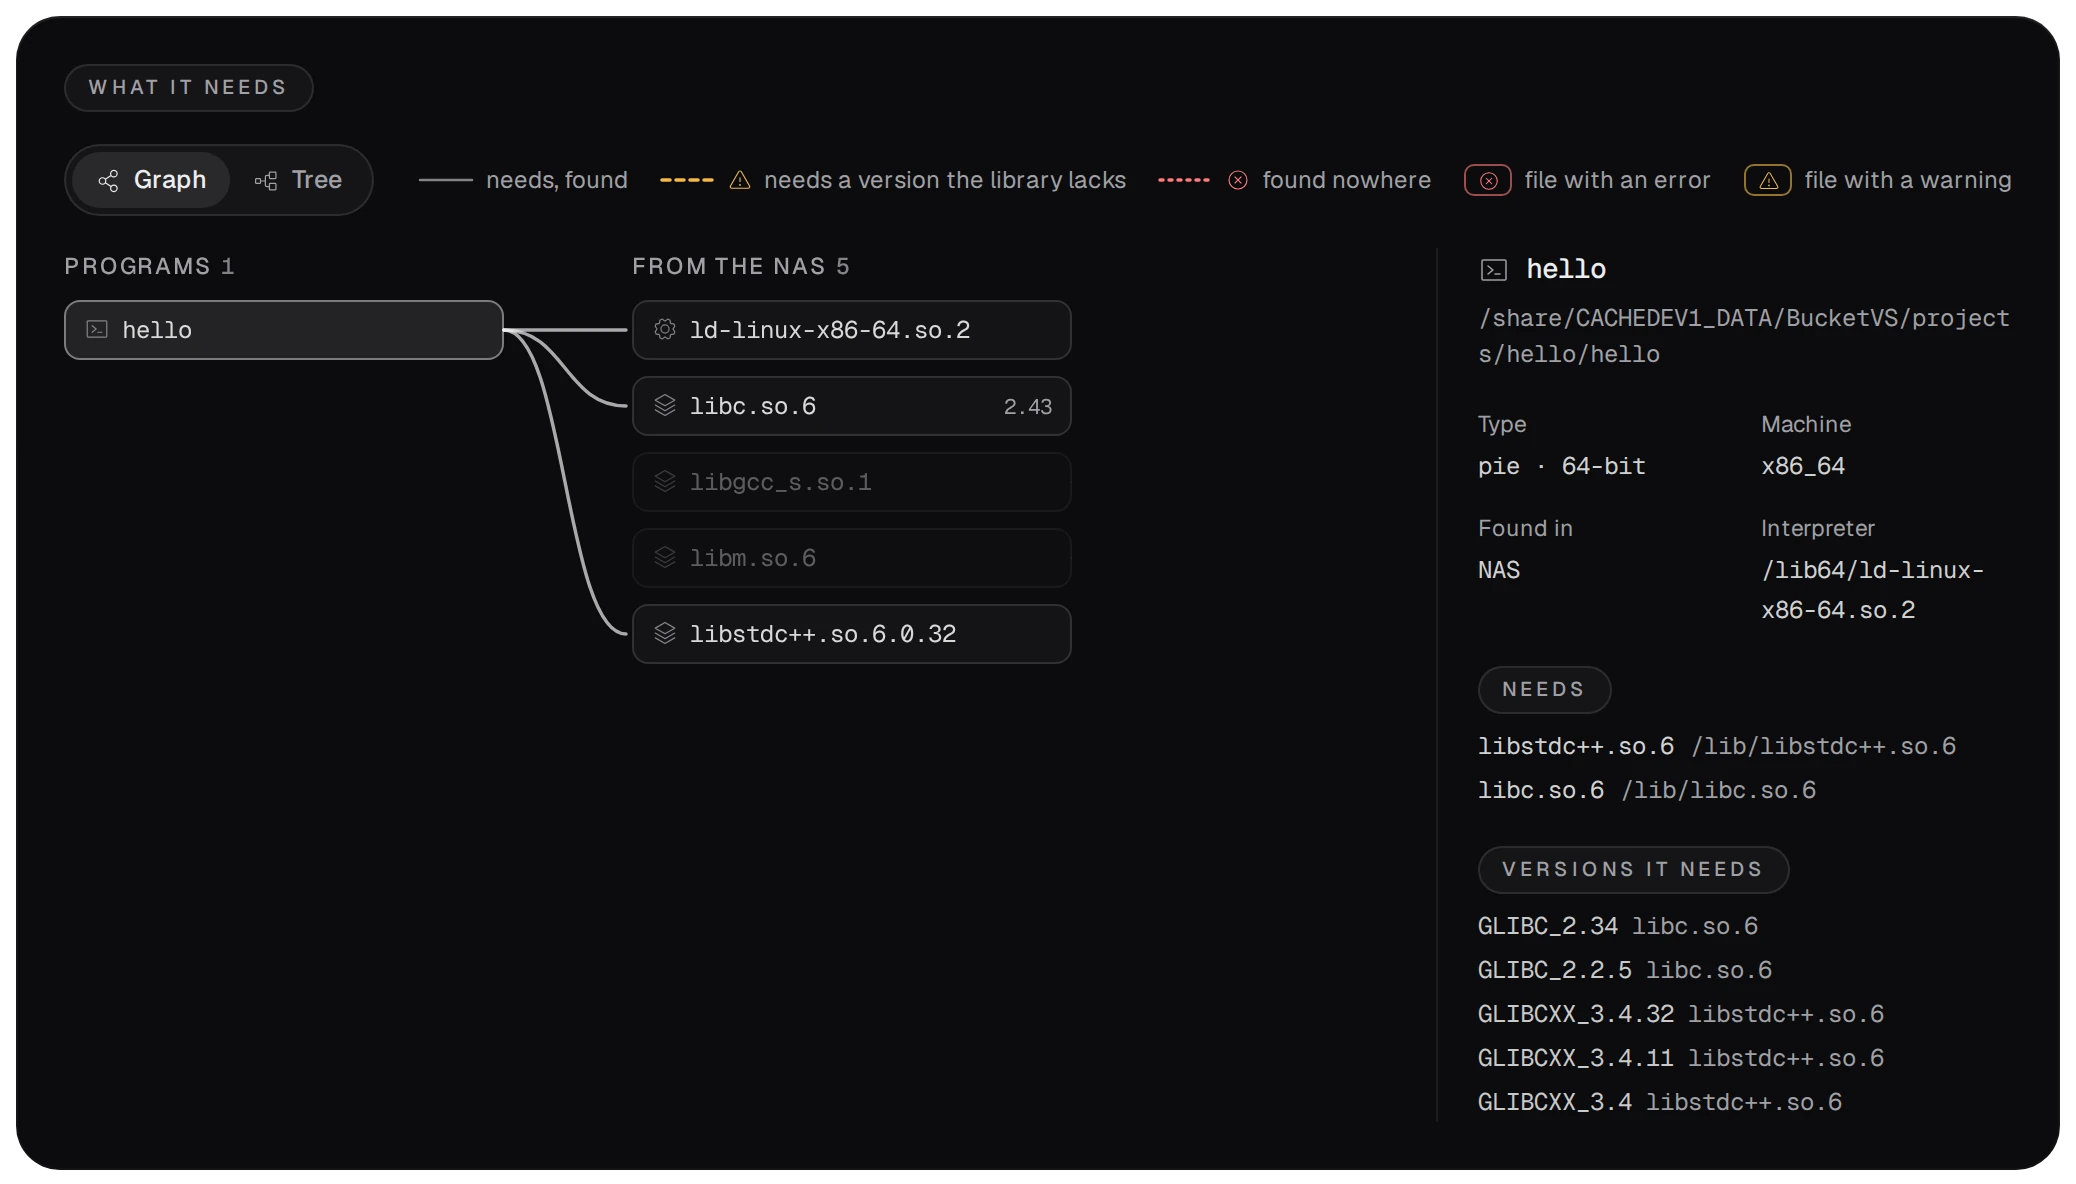Click the layers icon on libstdc++.so.6.0.32
Screen dimensions: 2076x1184
[x=665, y=633]
